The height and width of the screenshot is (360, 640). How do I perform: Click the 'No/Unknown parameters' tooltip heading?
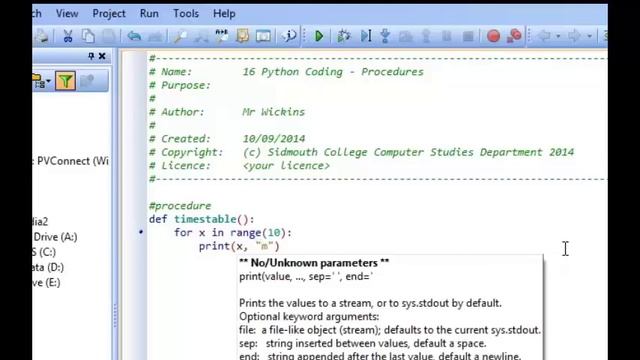[x=314, y=263]
